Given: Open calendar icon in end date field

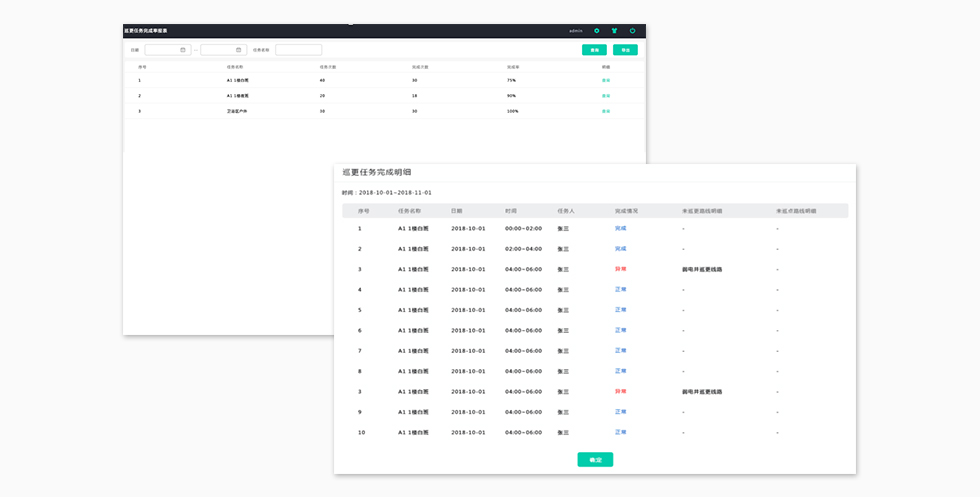Looking at the screenshot, I should 239,50.
